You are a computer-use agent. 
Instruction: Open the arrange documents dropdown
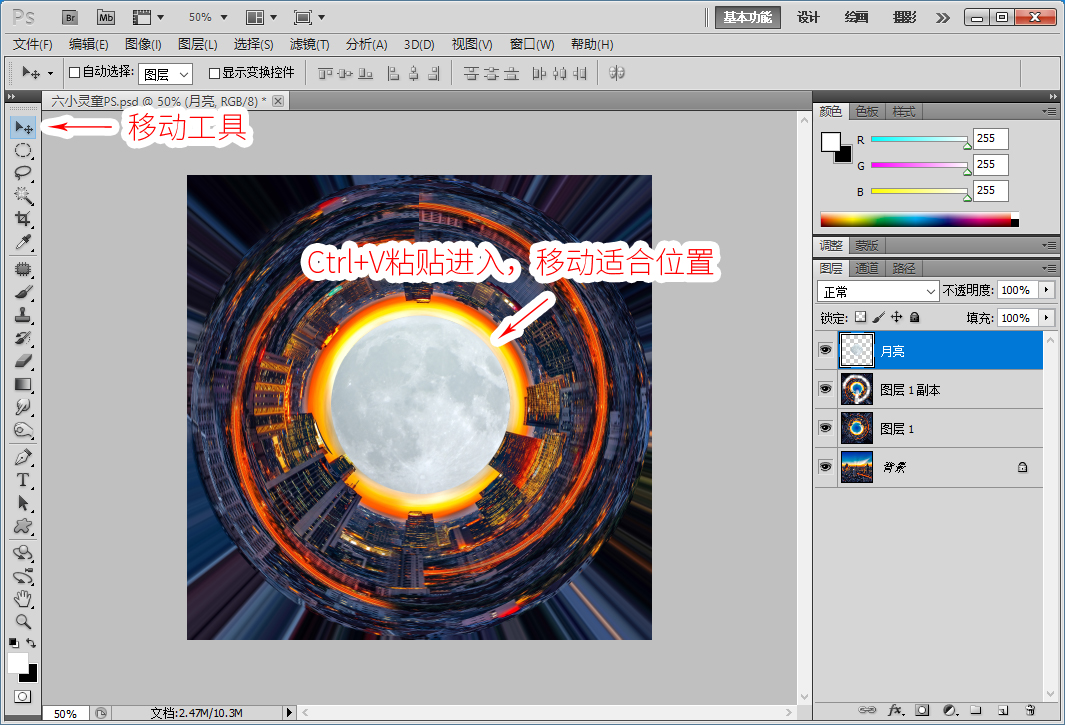coord(261,17)
